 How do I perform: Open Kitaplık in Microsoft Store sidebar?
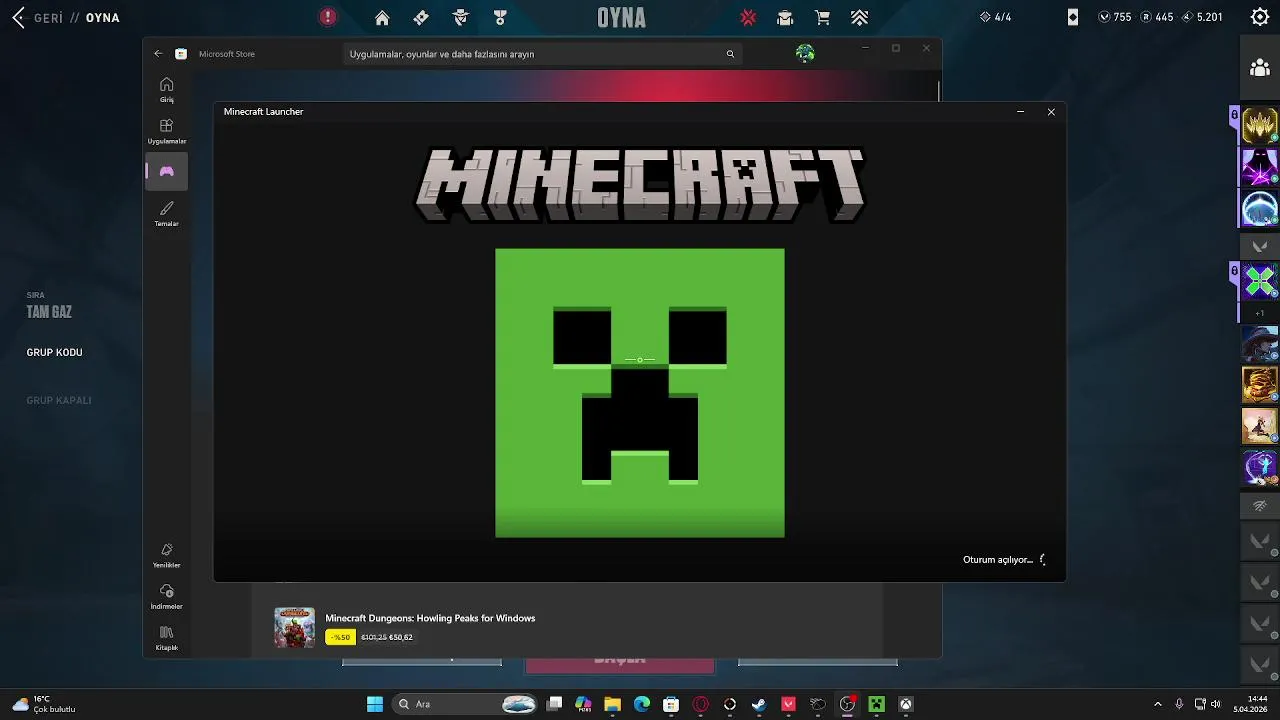(x=167, y=638)
